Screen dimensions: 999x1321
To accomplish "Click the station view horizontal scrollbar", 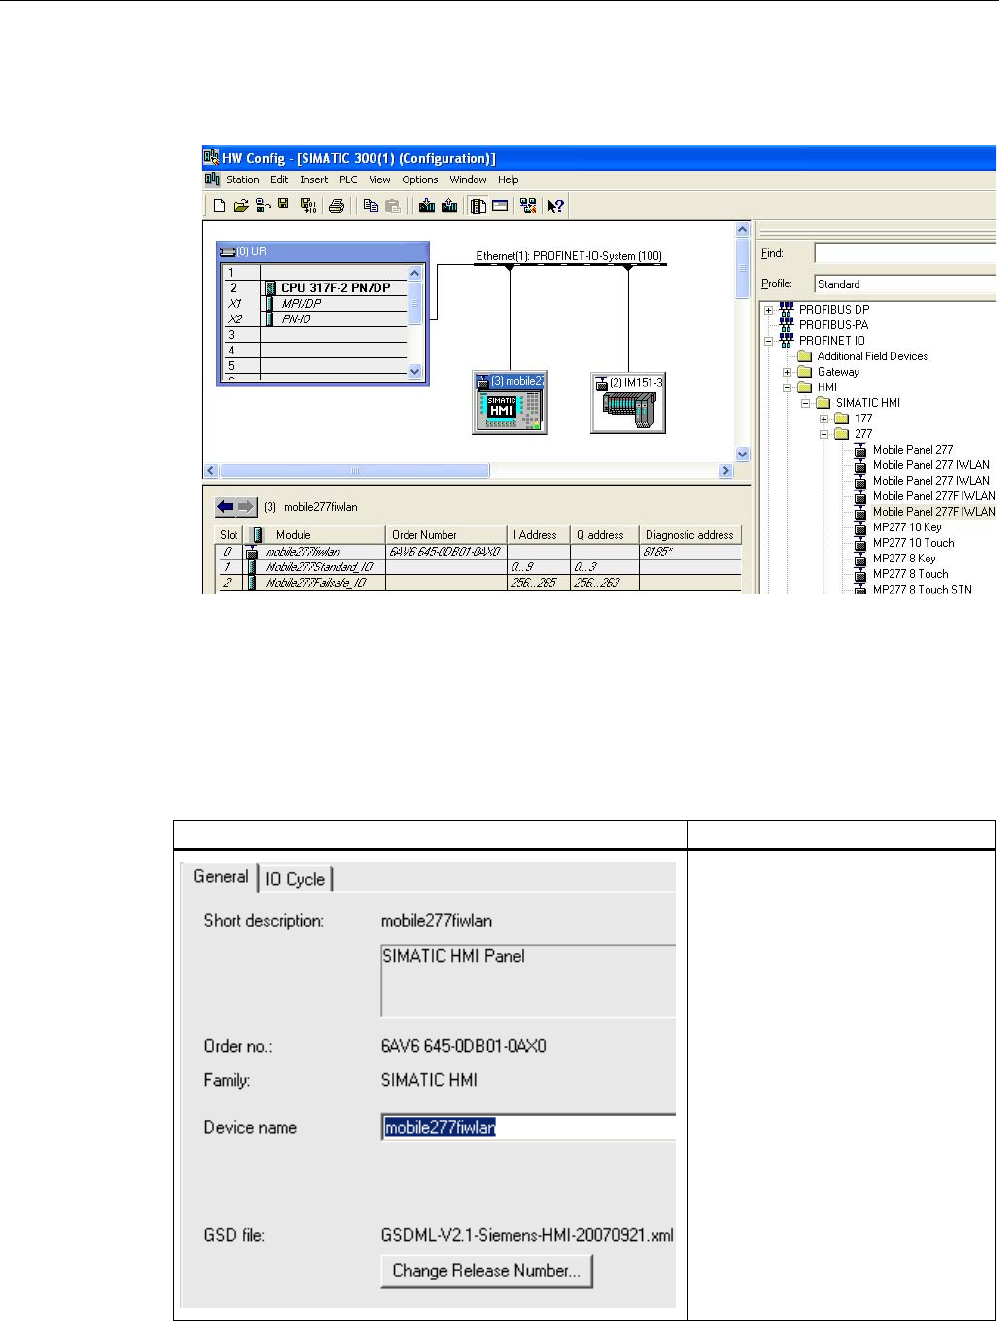I will click(x=468, y=470).
